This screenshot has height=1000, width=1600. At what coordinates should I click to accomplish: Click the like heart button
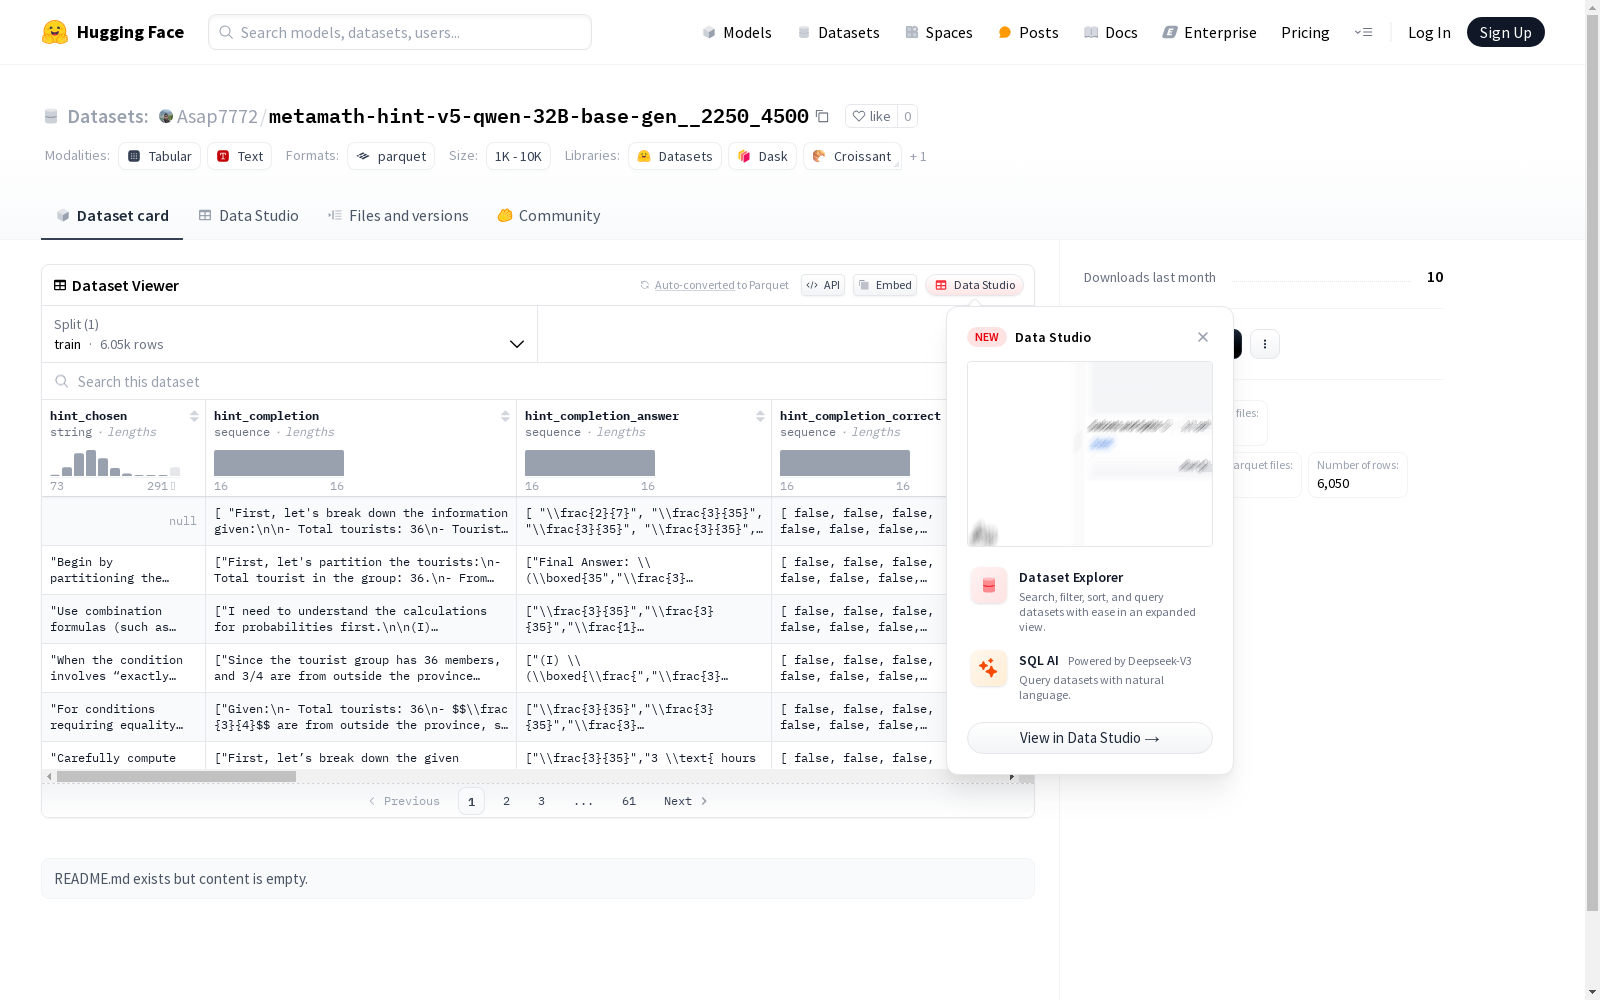pos(871,116)
